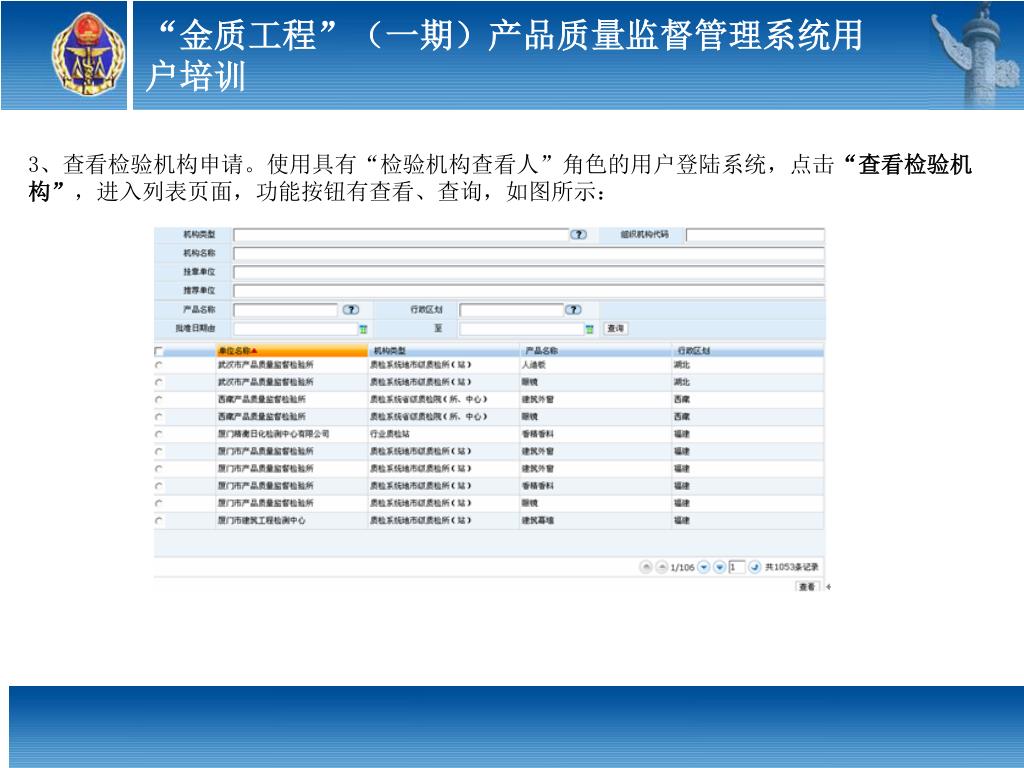Sort by 产品名称 column header
Image resolution: width=1024 pixels, height=768 pixels.
point(595,351)
